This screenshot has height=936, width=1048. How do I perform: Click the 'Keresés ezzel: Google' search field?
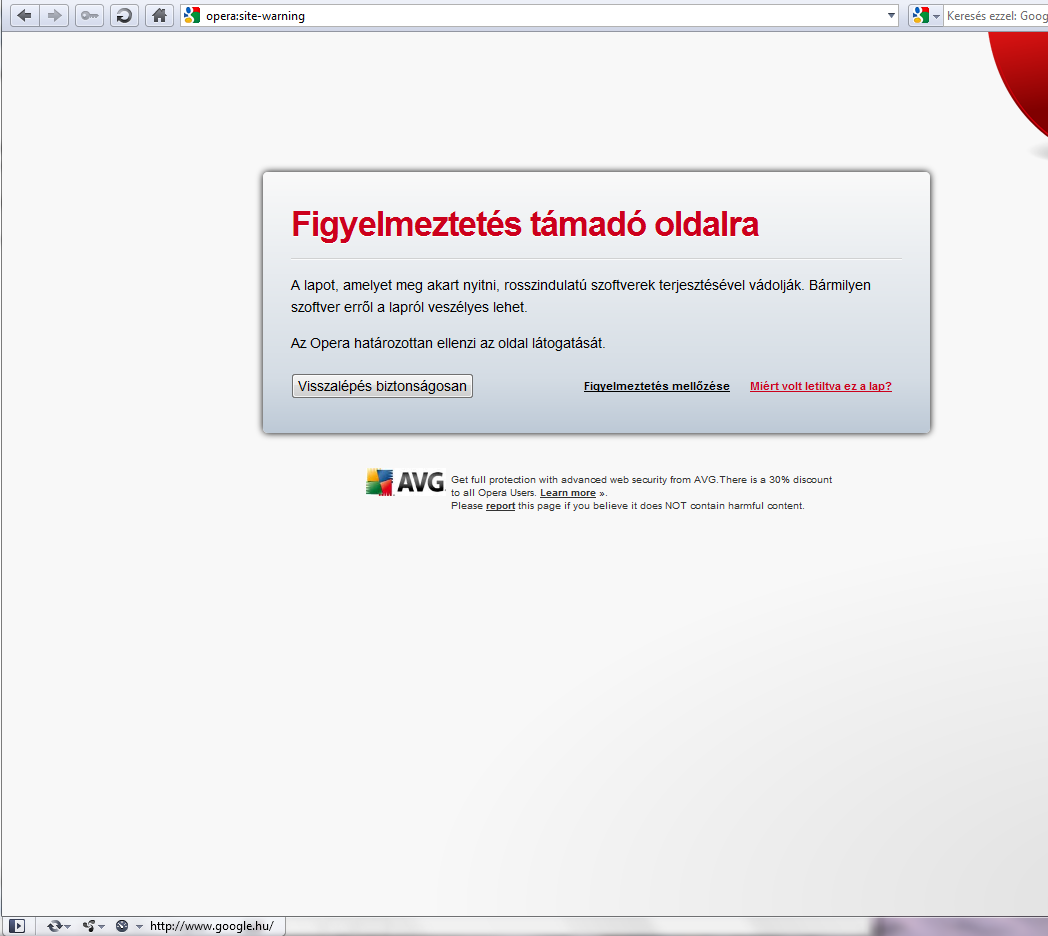tap(995, 16)
